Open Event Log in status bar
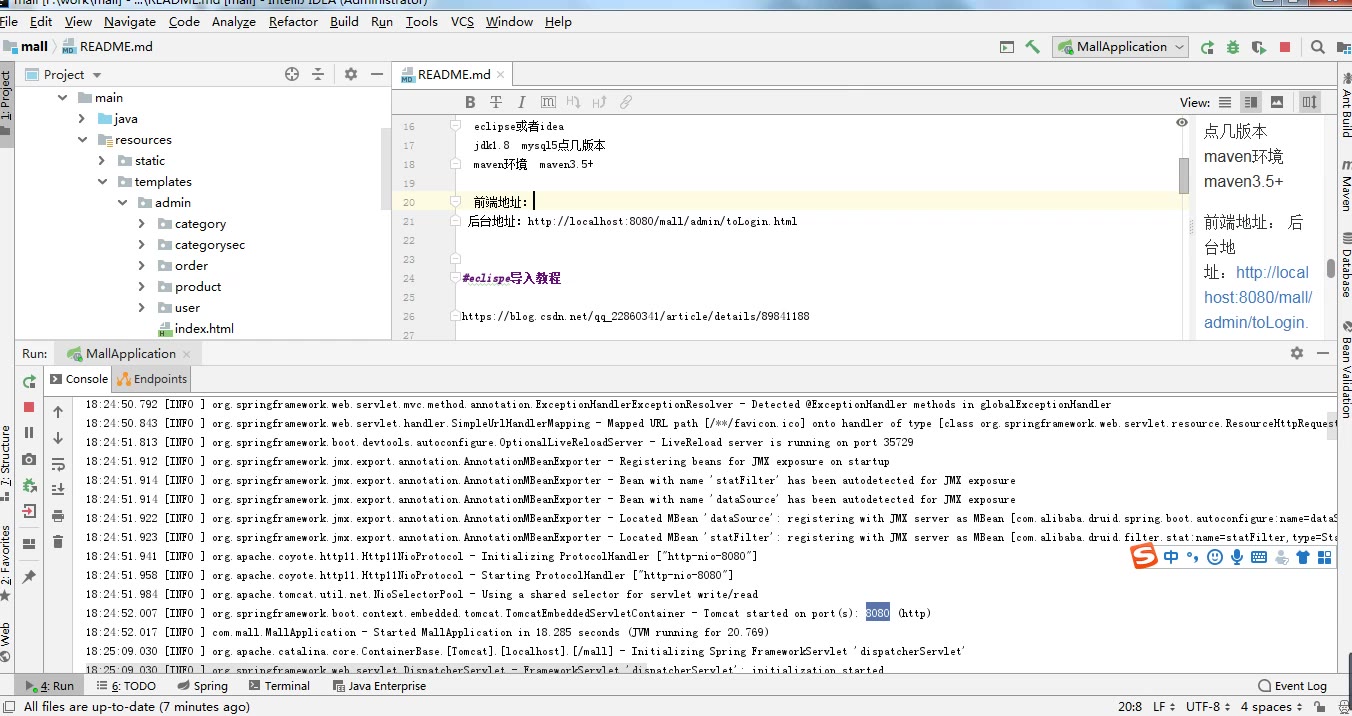 (1292, 686)
